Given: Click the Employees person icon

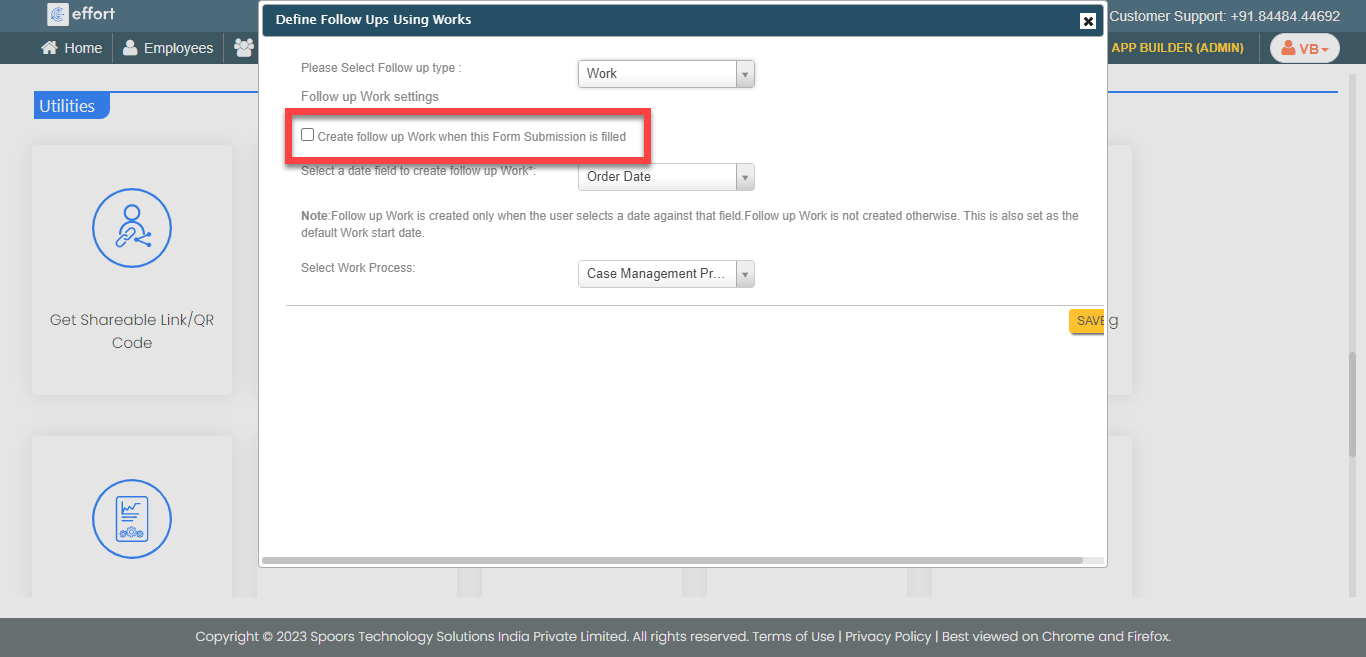Looking at the screenshot, I should coord(130,48).
